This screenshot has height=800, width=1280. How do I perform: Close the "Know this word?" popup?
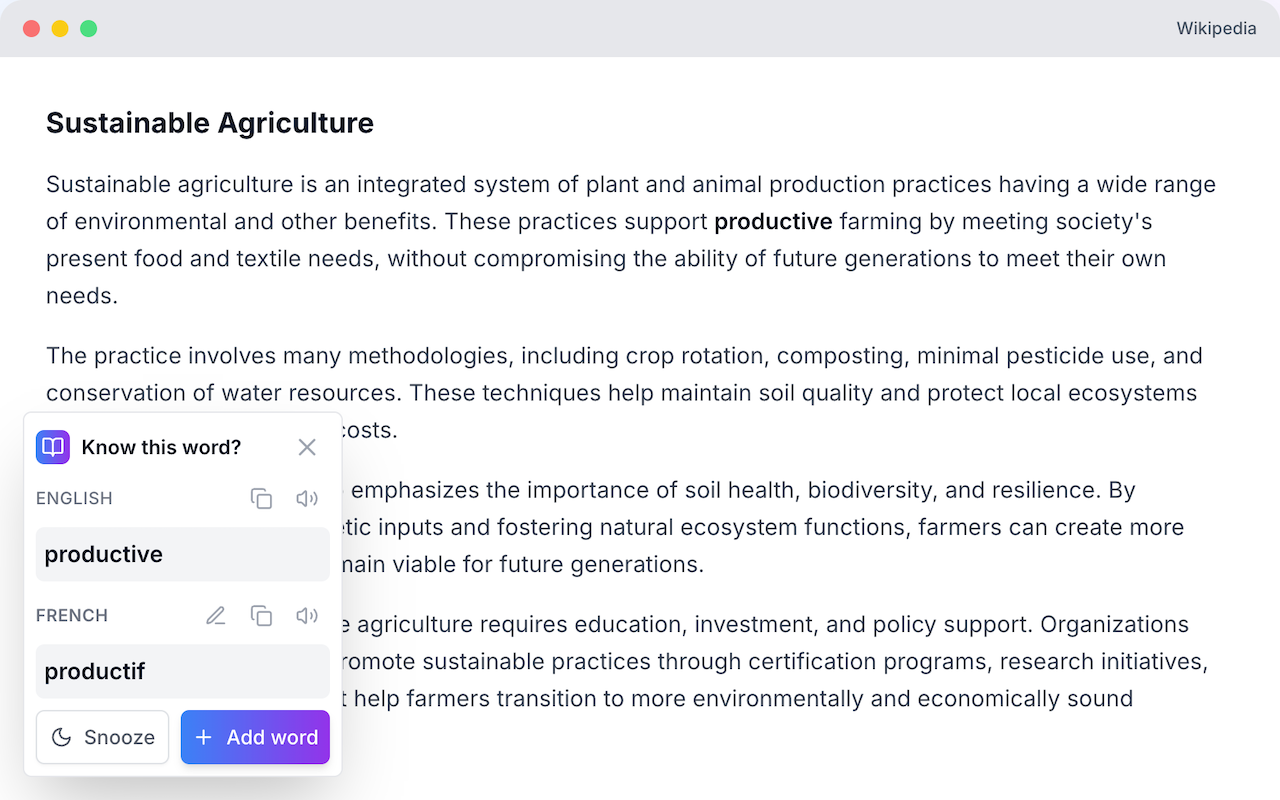pos(307,447)
